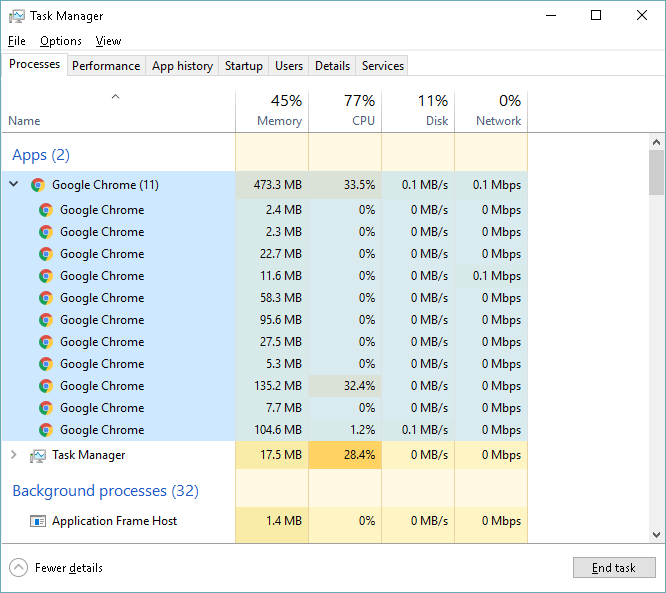Click the 17.5 MB memory cell
This screenshot has width=666, height=593.
[x=272, y=455]
